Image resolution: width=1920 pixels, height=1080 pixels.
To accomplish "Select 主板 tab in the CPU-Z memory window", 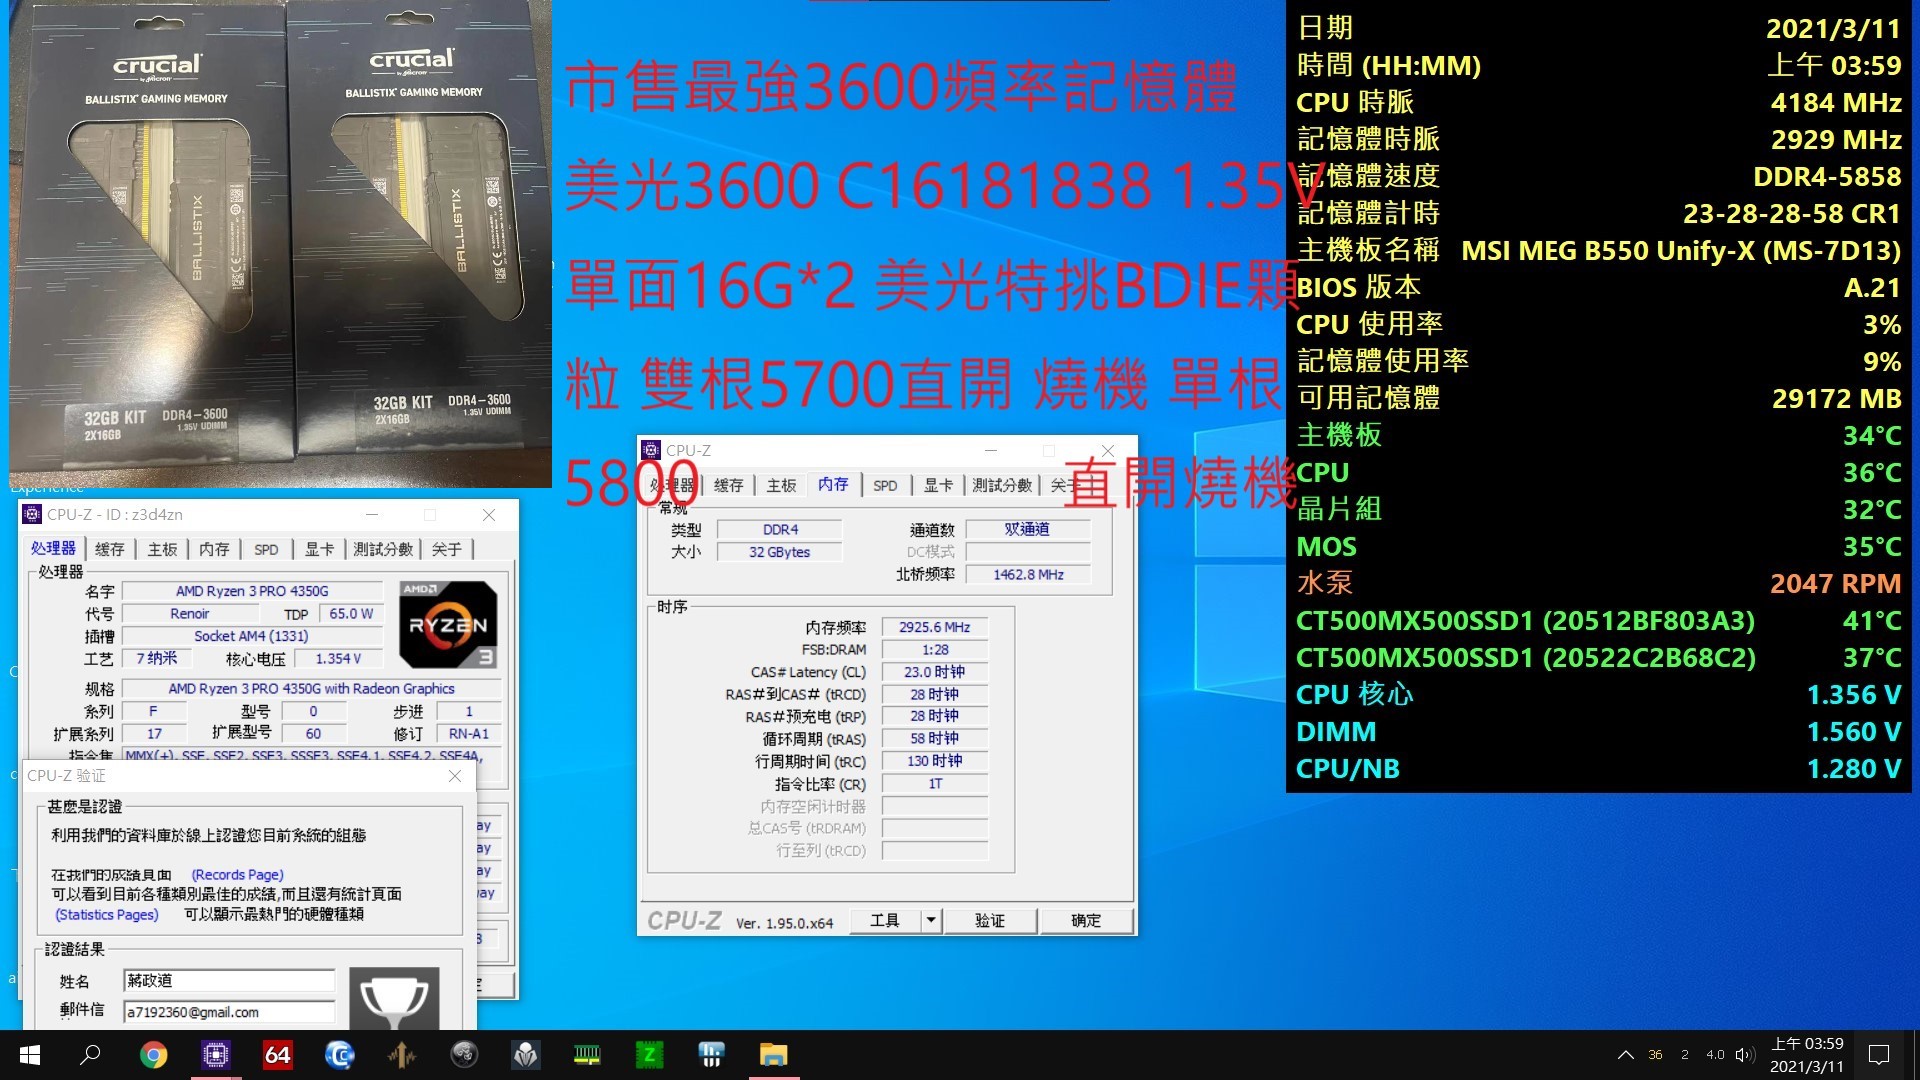I will pos(781,485).
